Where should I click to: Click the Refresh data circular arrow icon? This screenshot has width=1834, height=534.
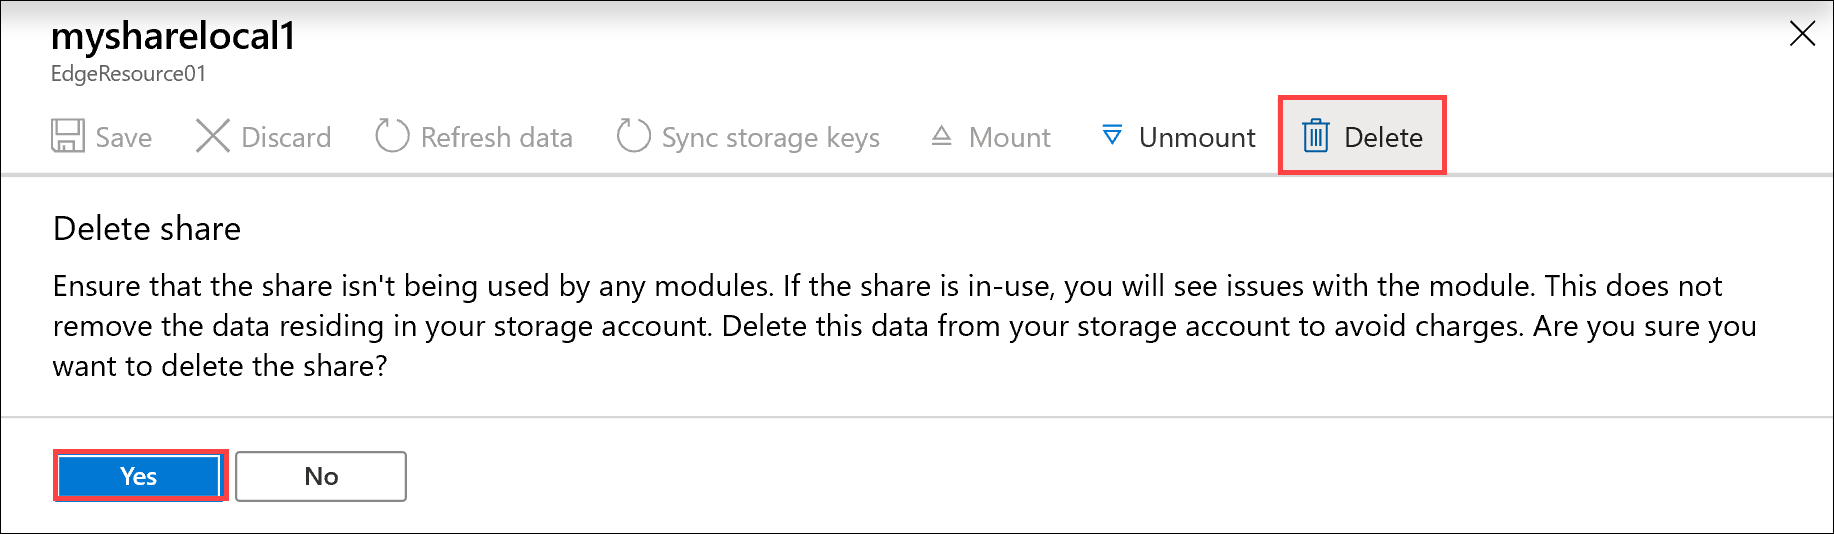(x=392, y=136)
